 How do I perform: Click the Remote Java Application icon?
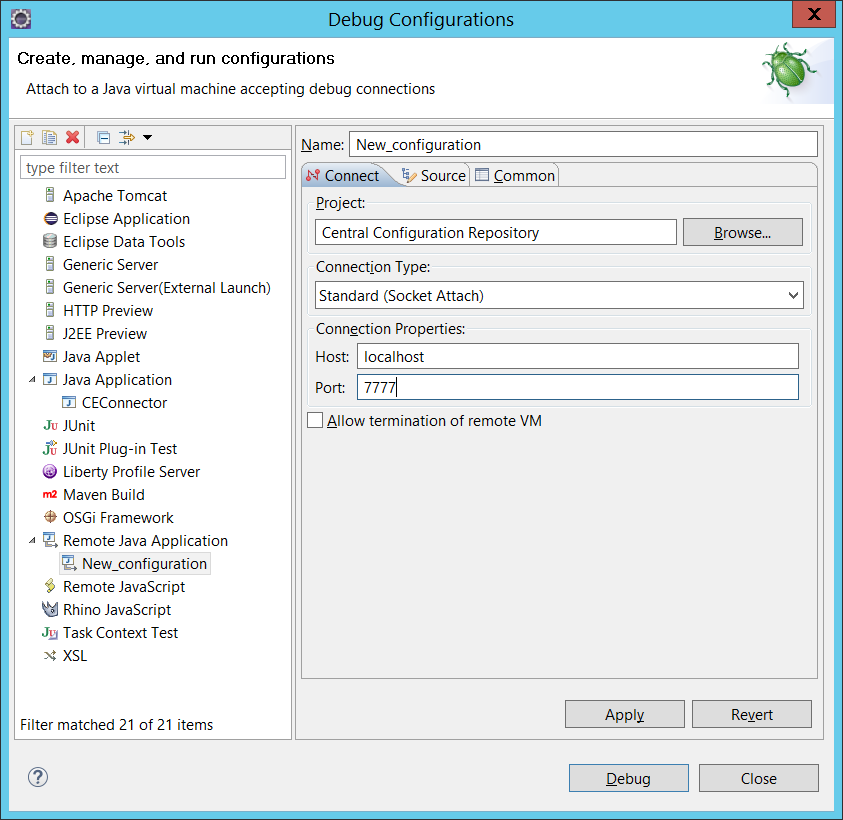(x=50, y=540)
